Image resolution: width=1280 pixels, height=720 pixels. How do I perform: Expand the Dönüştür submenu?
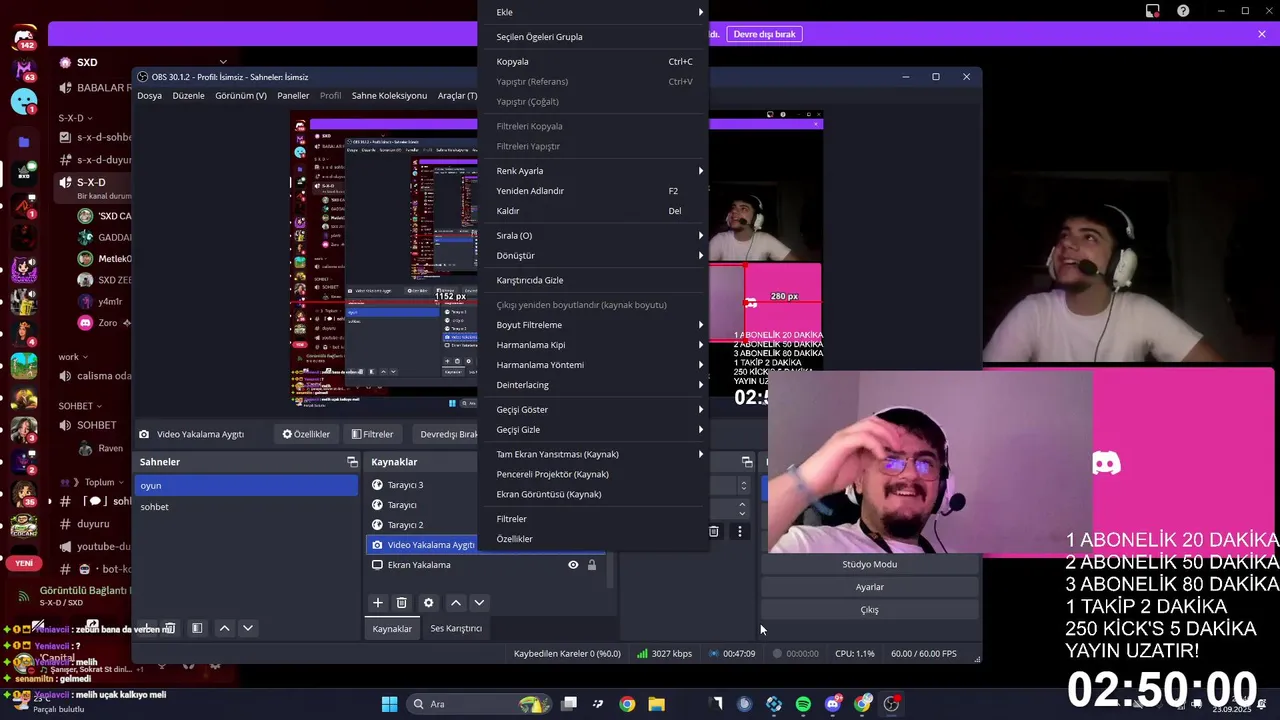pyautogui.click(x=593, y=256)
